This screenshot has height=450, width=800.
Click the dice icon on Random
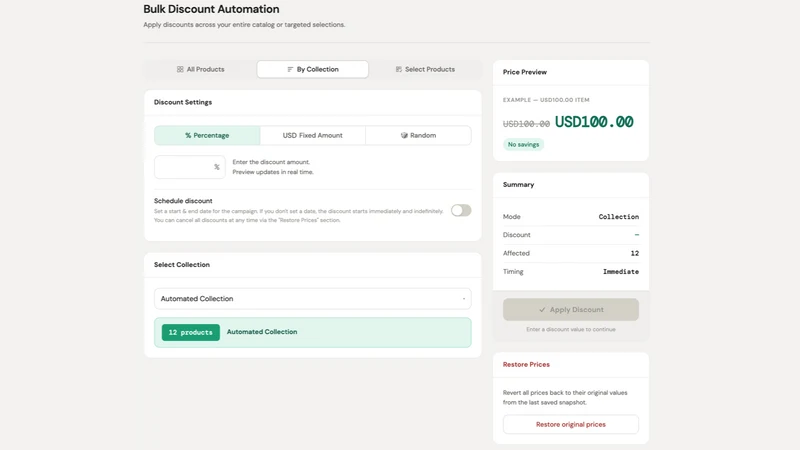click(404, 135)
